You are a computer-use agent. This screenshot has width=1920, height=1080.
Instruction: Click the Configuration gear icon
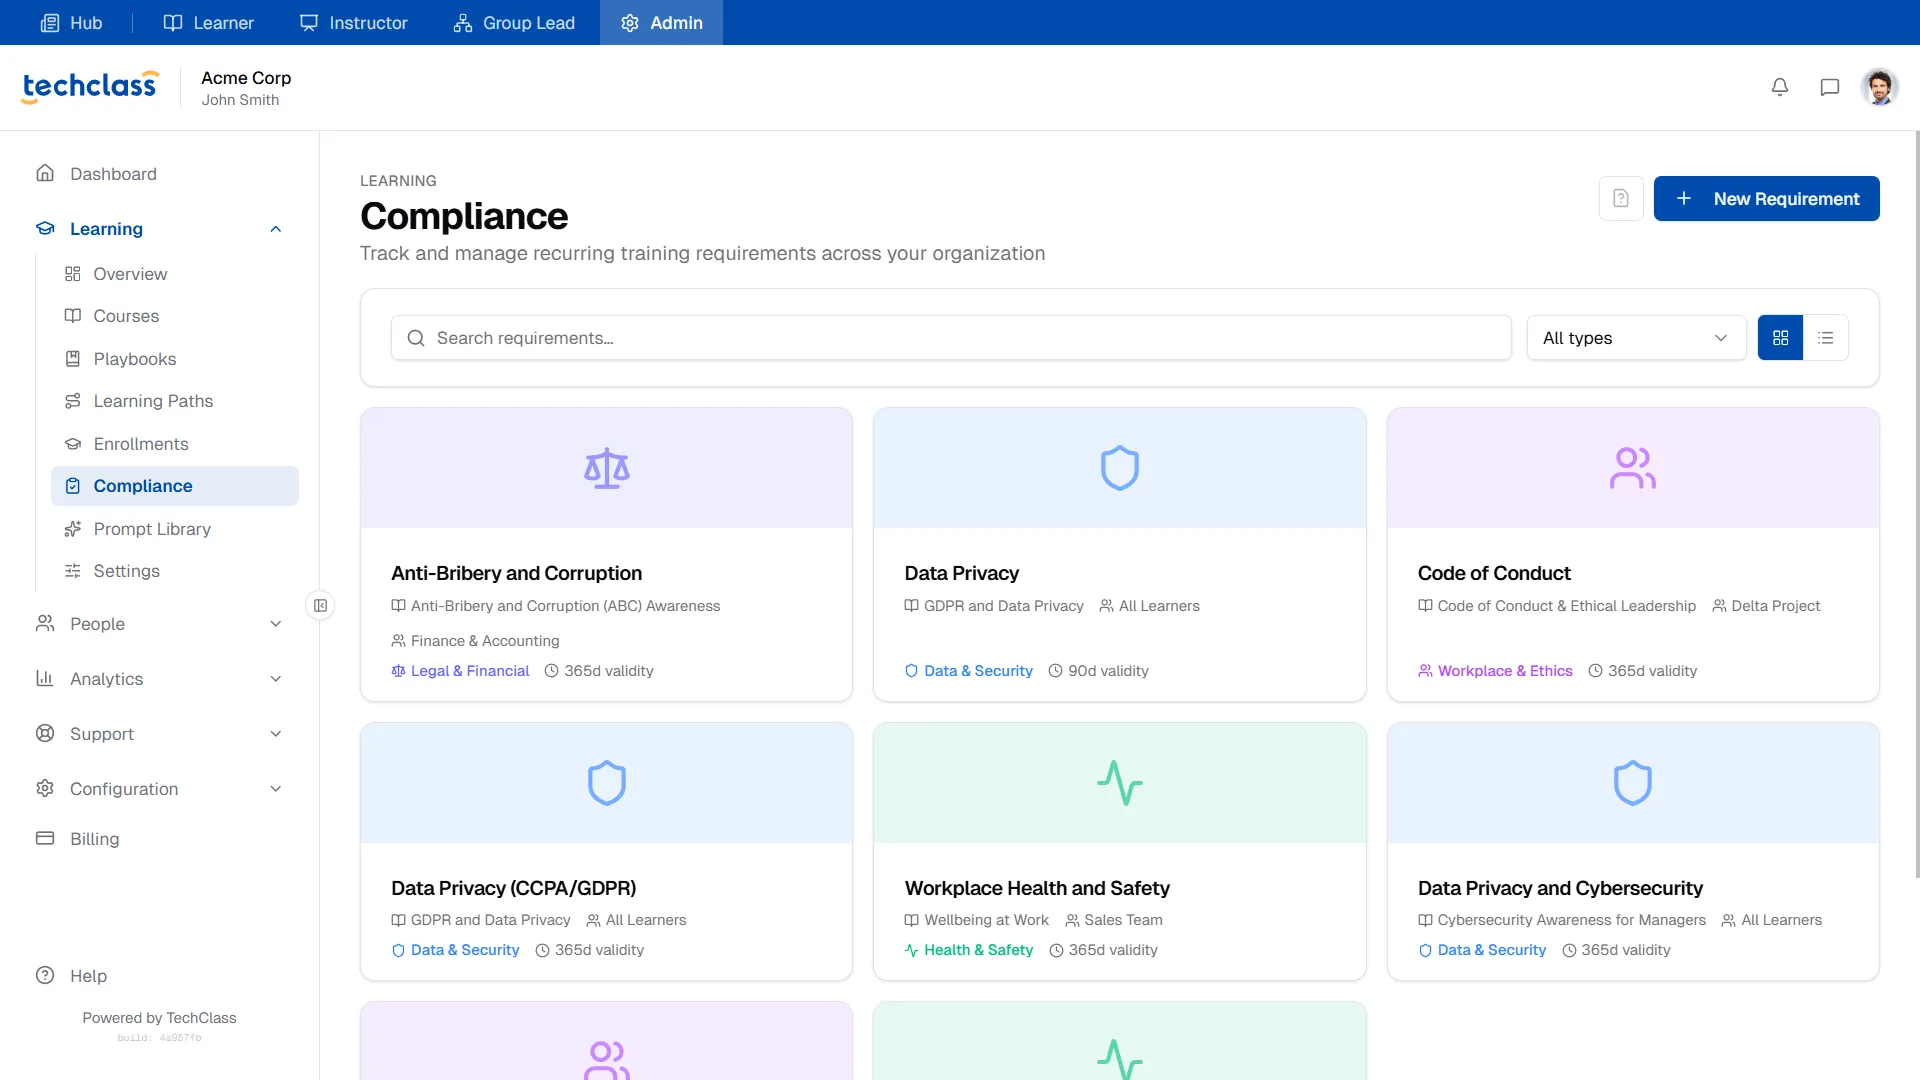[45, 788]
